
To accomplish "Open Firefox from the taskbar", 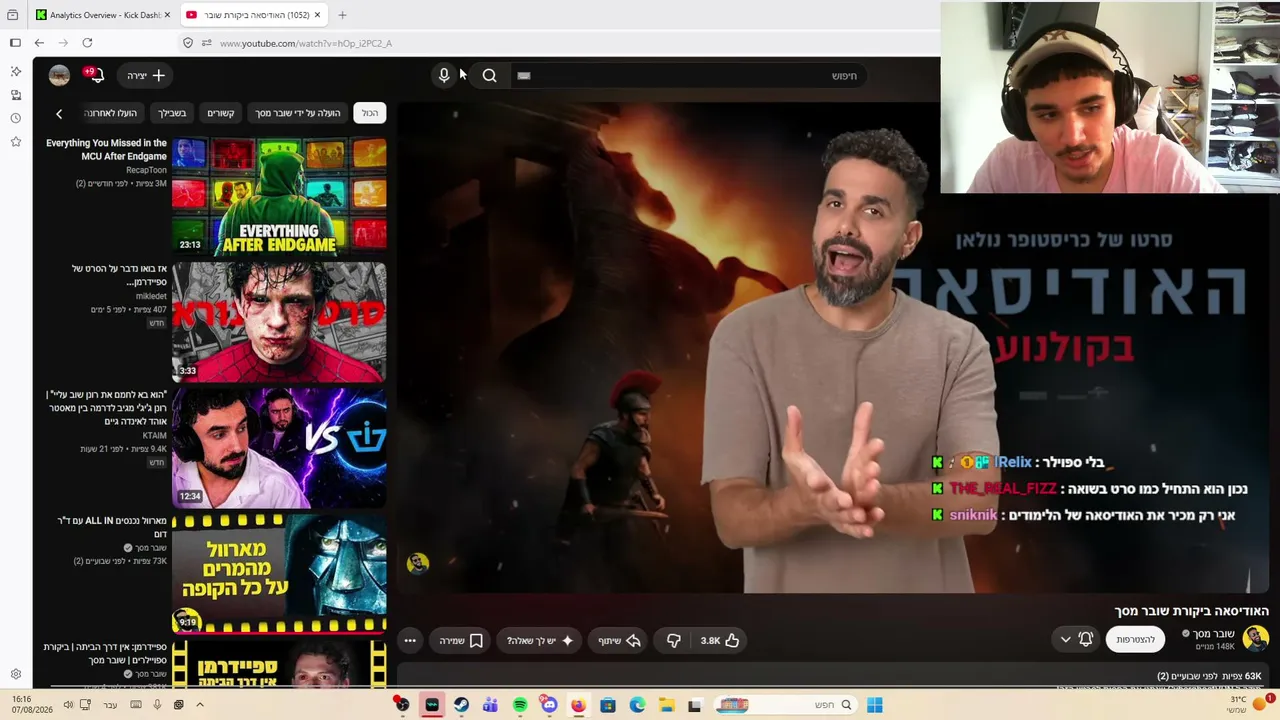I will click(x=578, y=705).
